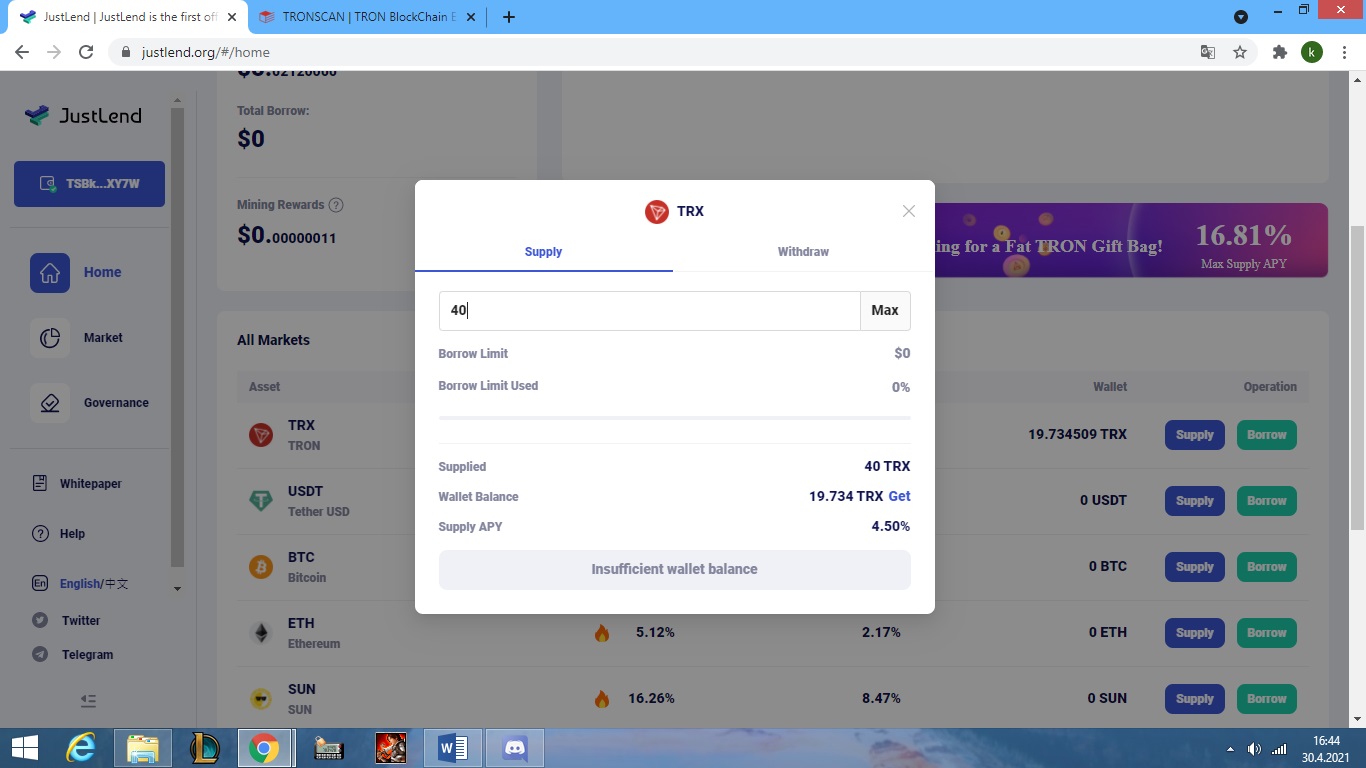Open Microsoft Word from the taskbar
This screenshot has height=768, width=1366.
[453, 748]
